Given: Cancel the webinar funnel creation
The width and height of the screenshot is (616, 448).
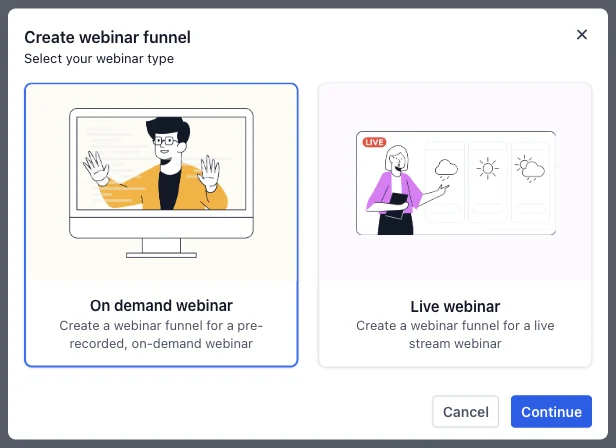Looking at the screenshot, I should pyautogui.click(x=466, y=411).
